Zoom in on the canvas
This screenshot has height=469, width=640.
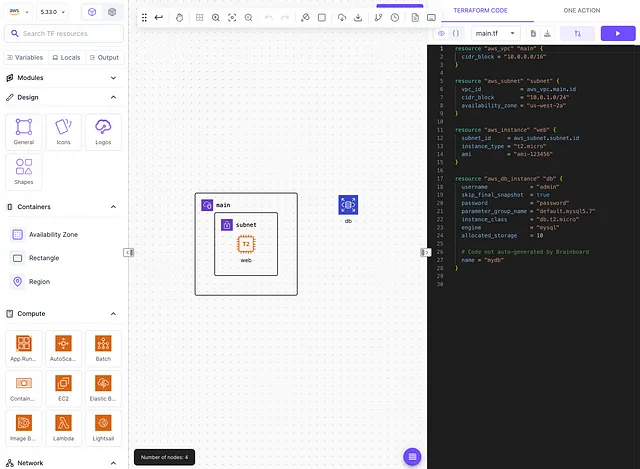pyautogui.click(x=216, y=18)
